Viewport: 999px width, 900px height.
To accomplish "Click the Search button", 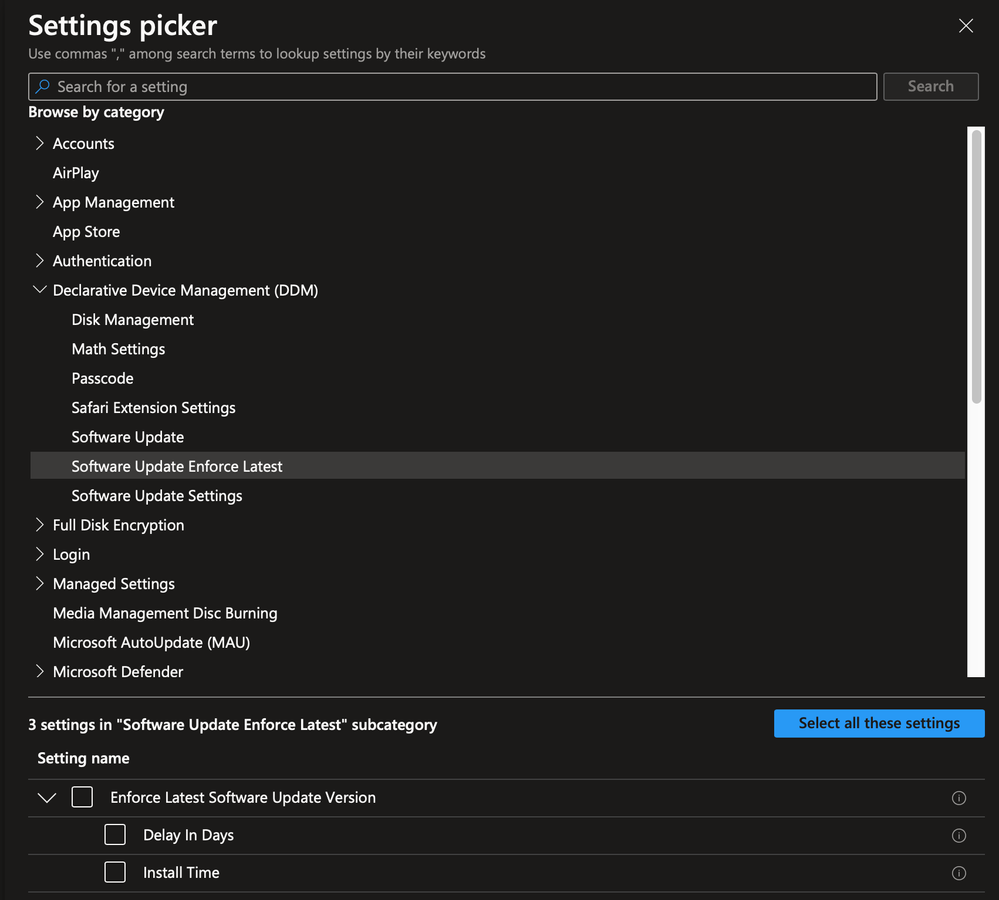I will [930, 87].
